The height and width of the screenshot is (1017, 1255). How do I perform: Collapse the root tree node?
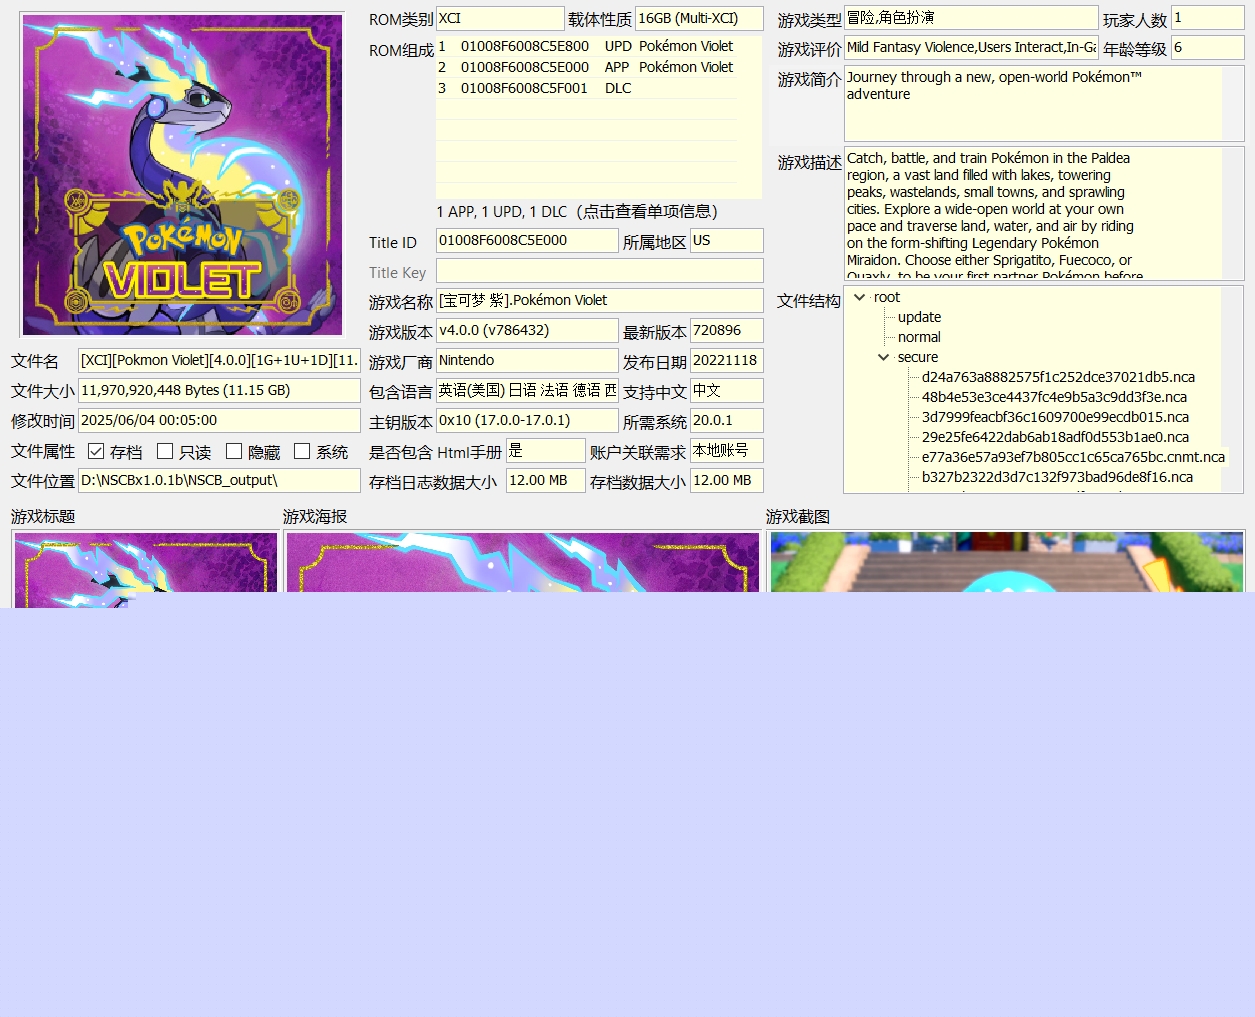point(859,297)
